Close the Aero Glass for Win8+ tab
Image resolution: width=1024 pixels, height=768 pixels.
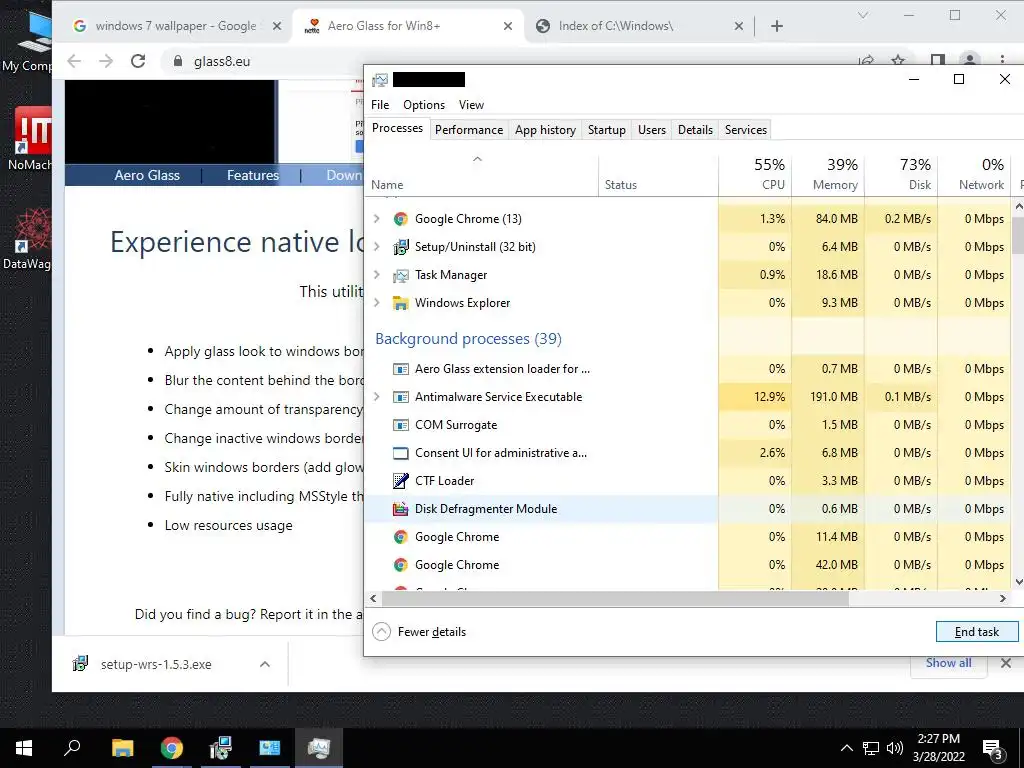[x=508, y=26]
